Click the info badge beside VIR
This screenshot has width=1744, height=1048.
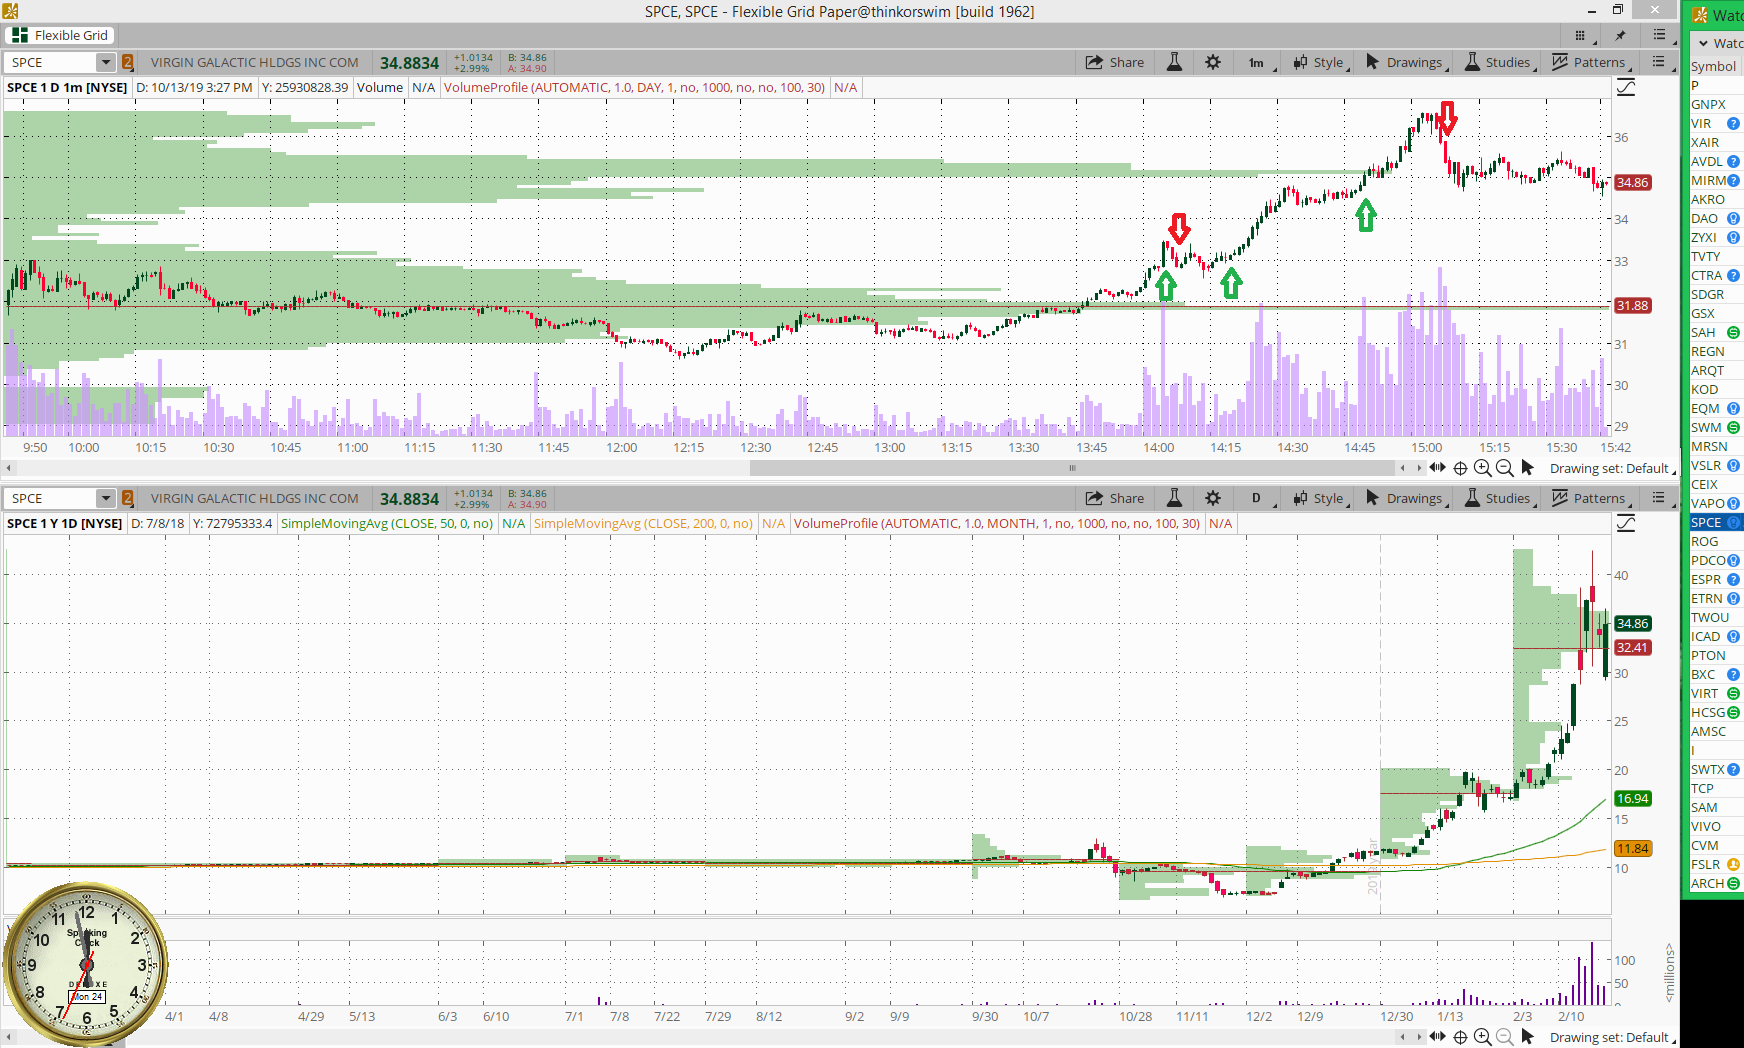point(1733,124)
